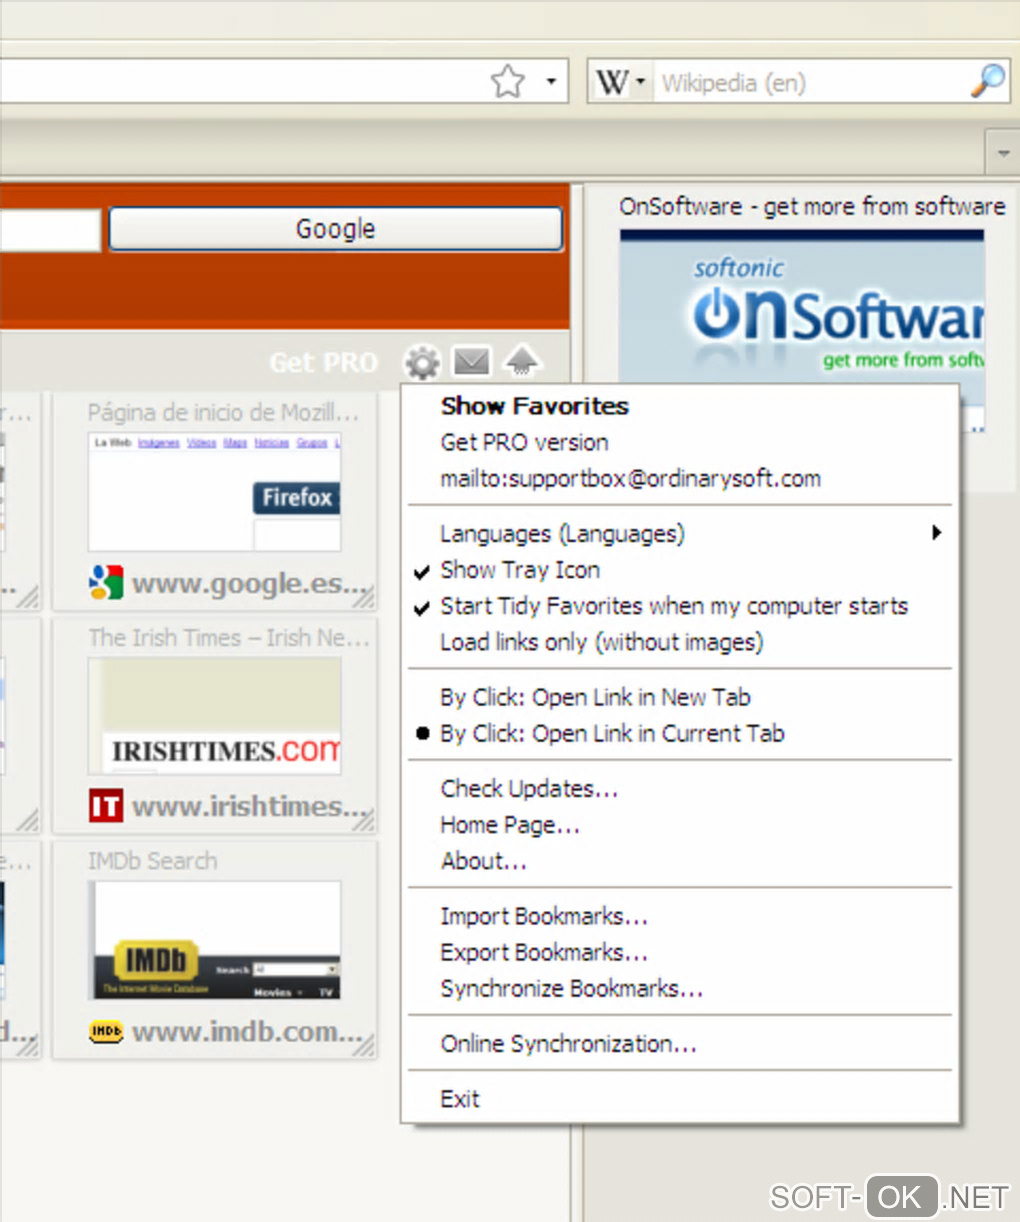The height and width of the screenshot is (1222, 1020).
Task: Click the up-arrow home icon
Action: 522,360
